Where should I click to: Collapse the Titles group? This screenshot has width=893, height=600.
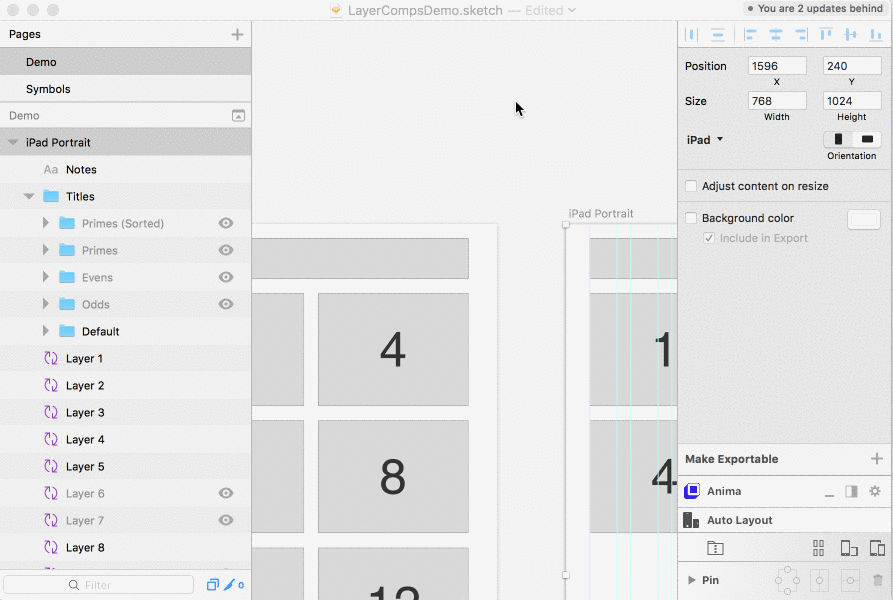pyautogui.click(x=28, y=196)
